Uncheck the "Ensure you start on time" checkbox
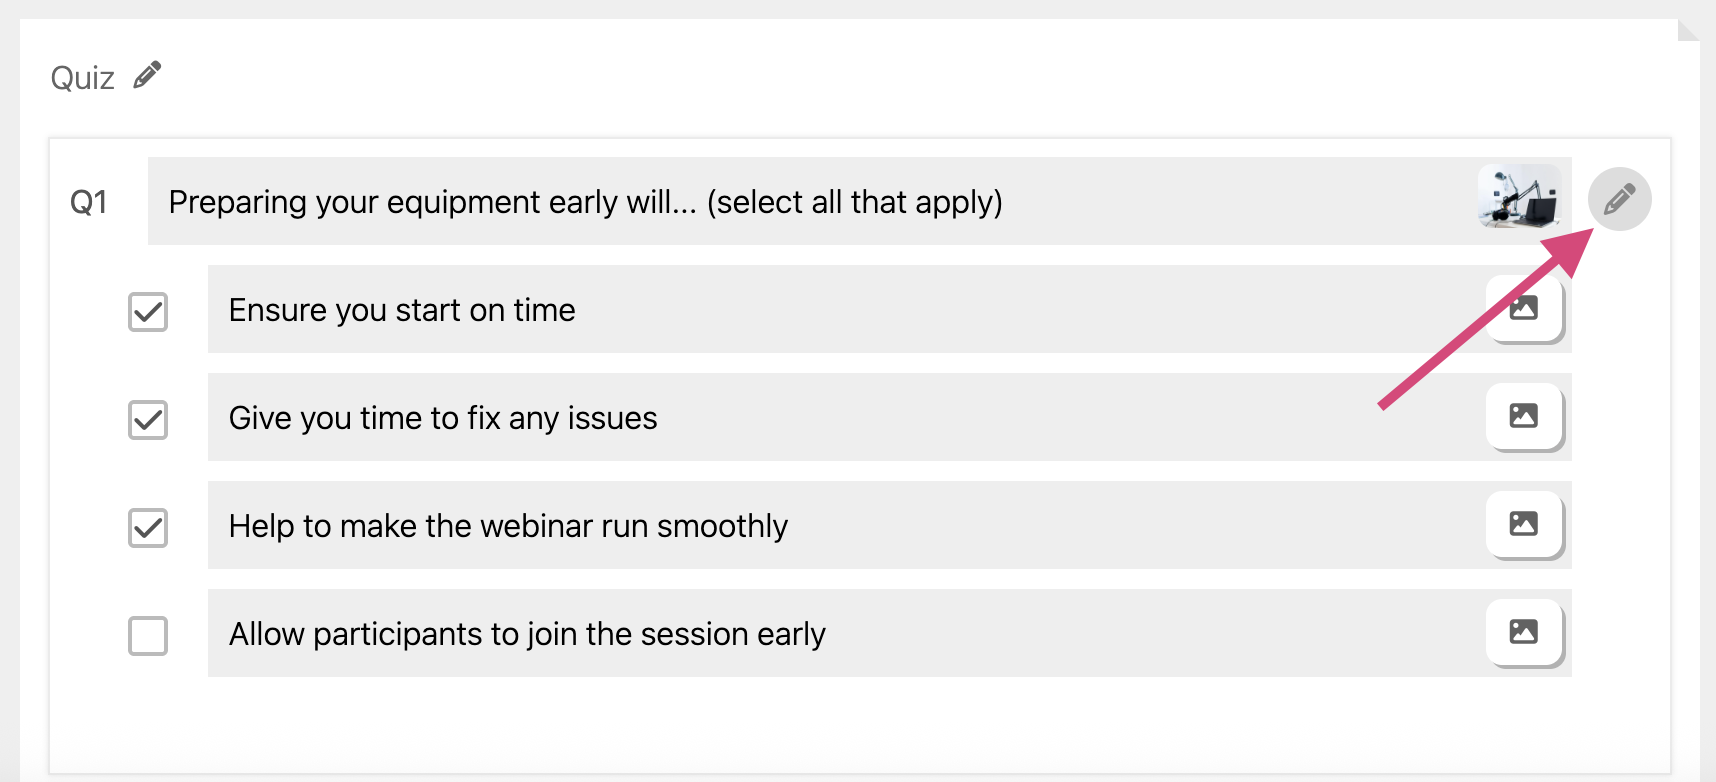The image size is (1716, 782). 148,312
